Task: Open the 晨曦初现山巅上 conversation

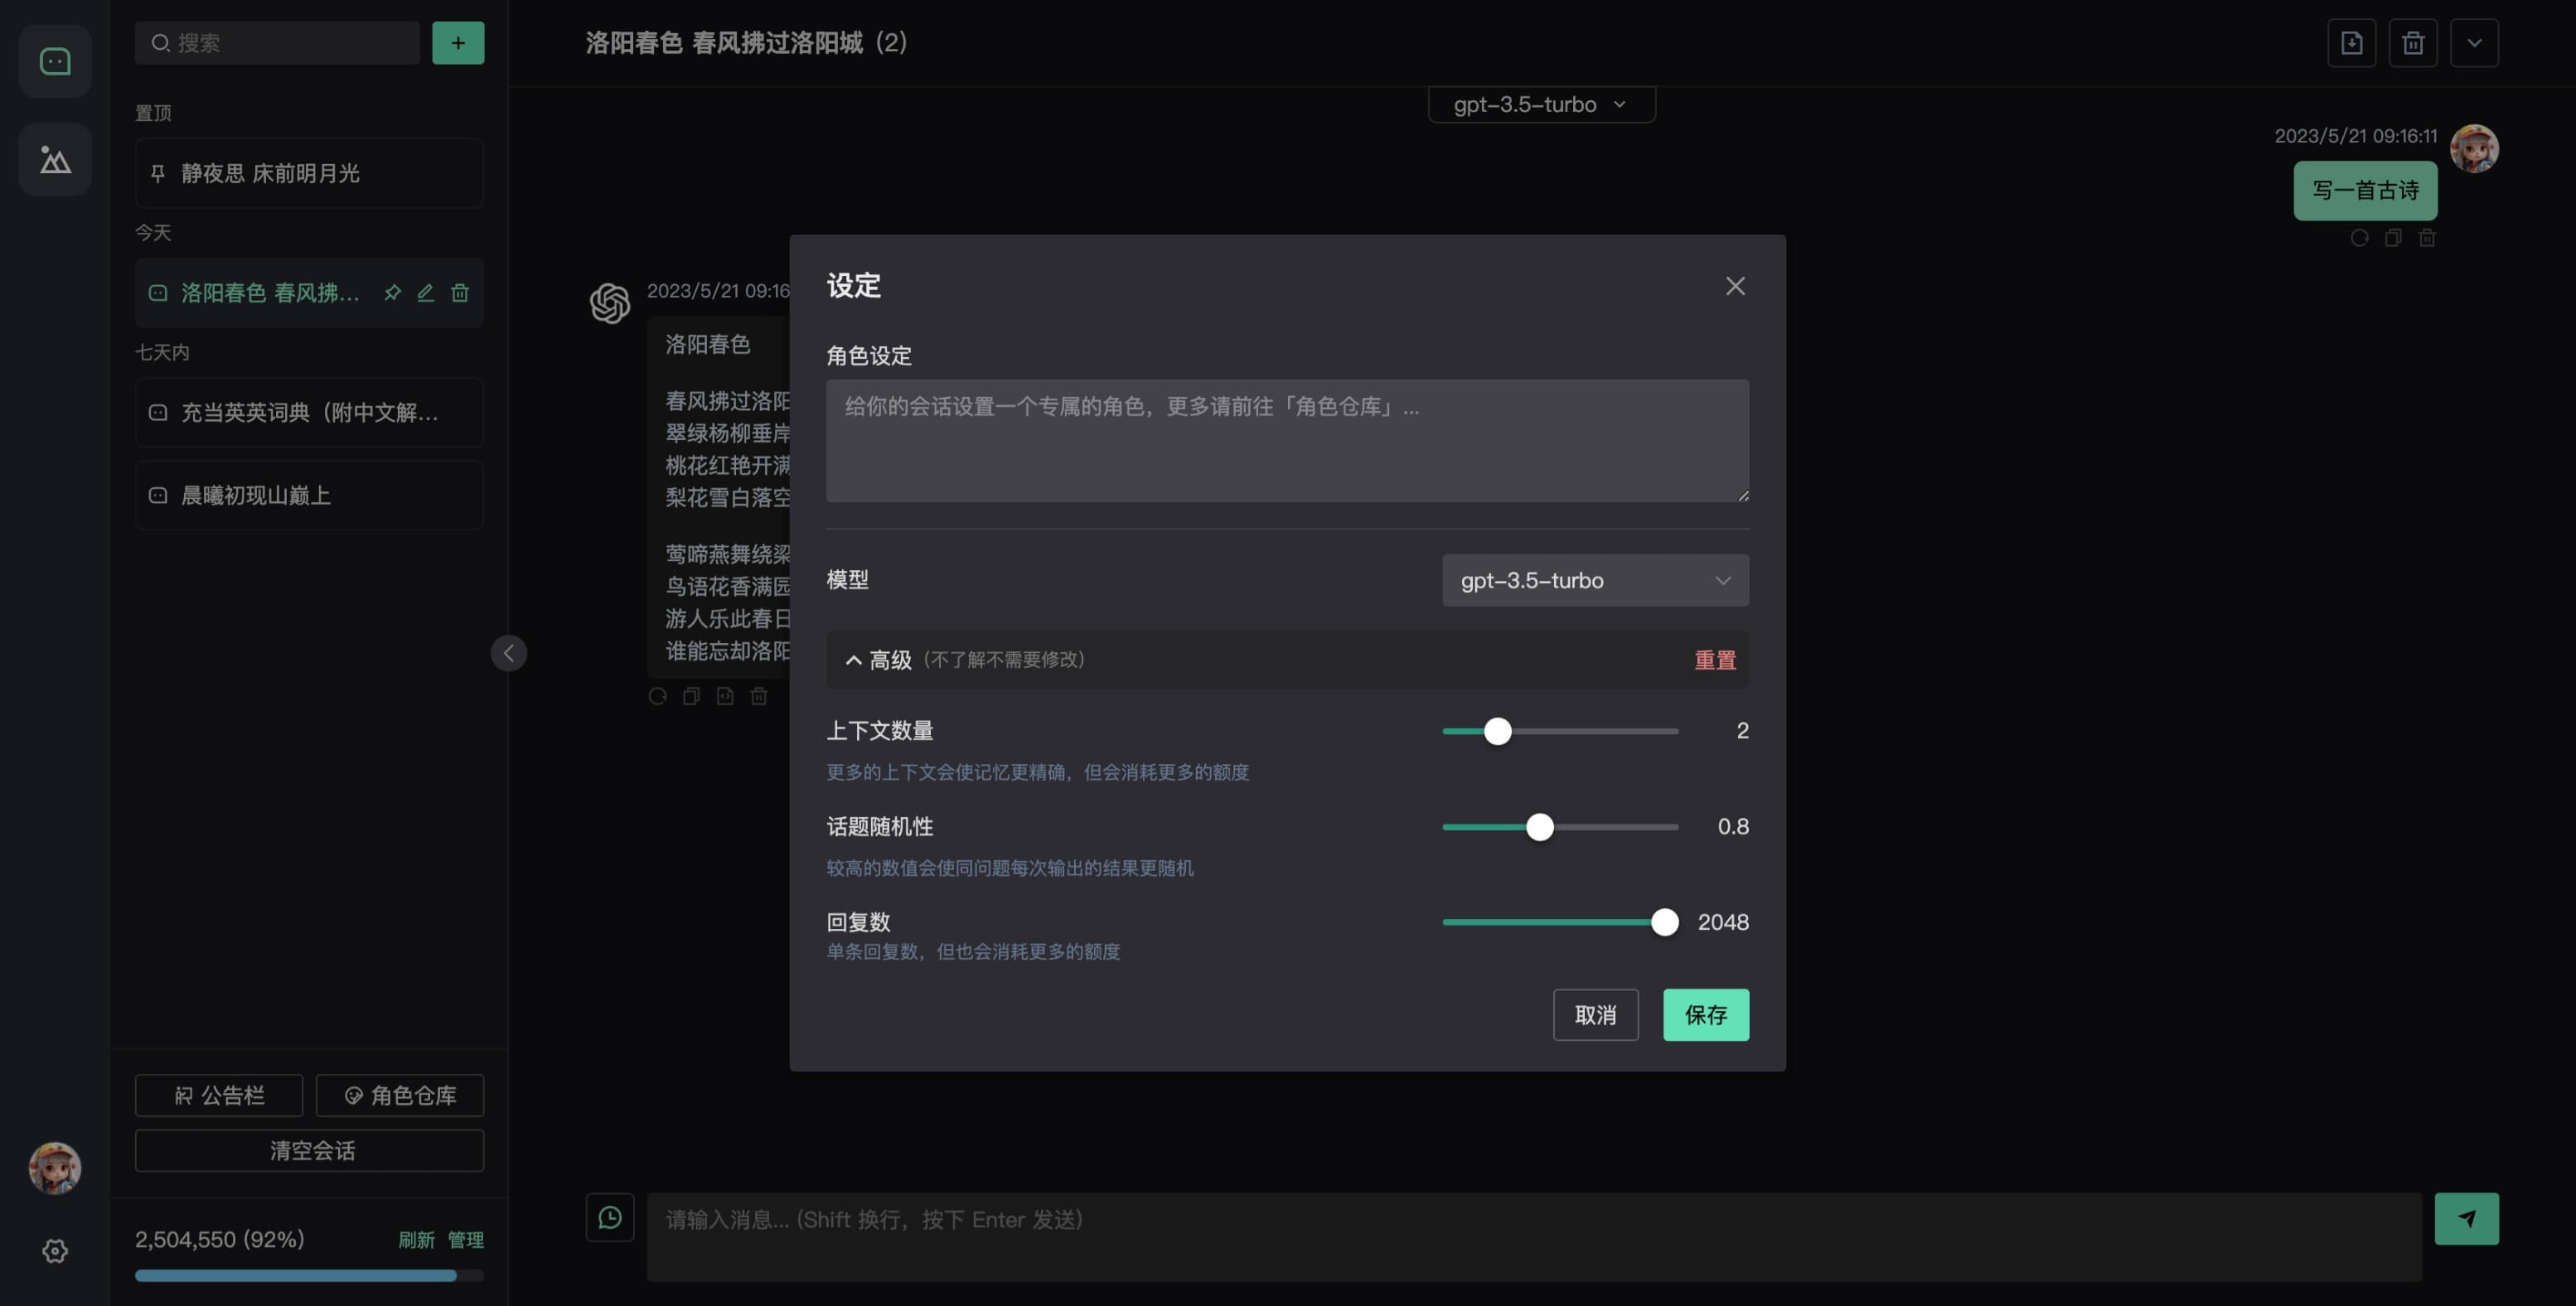Action: (309, 496)
